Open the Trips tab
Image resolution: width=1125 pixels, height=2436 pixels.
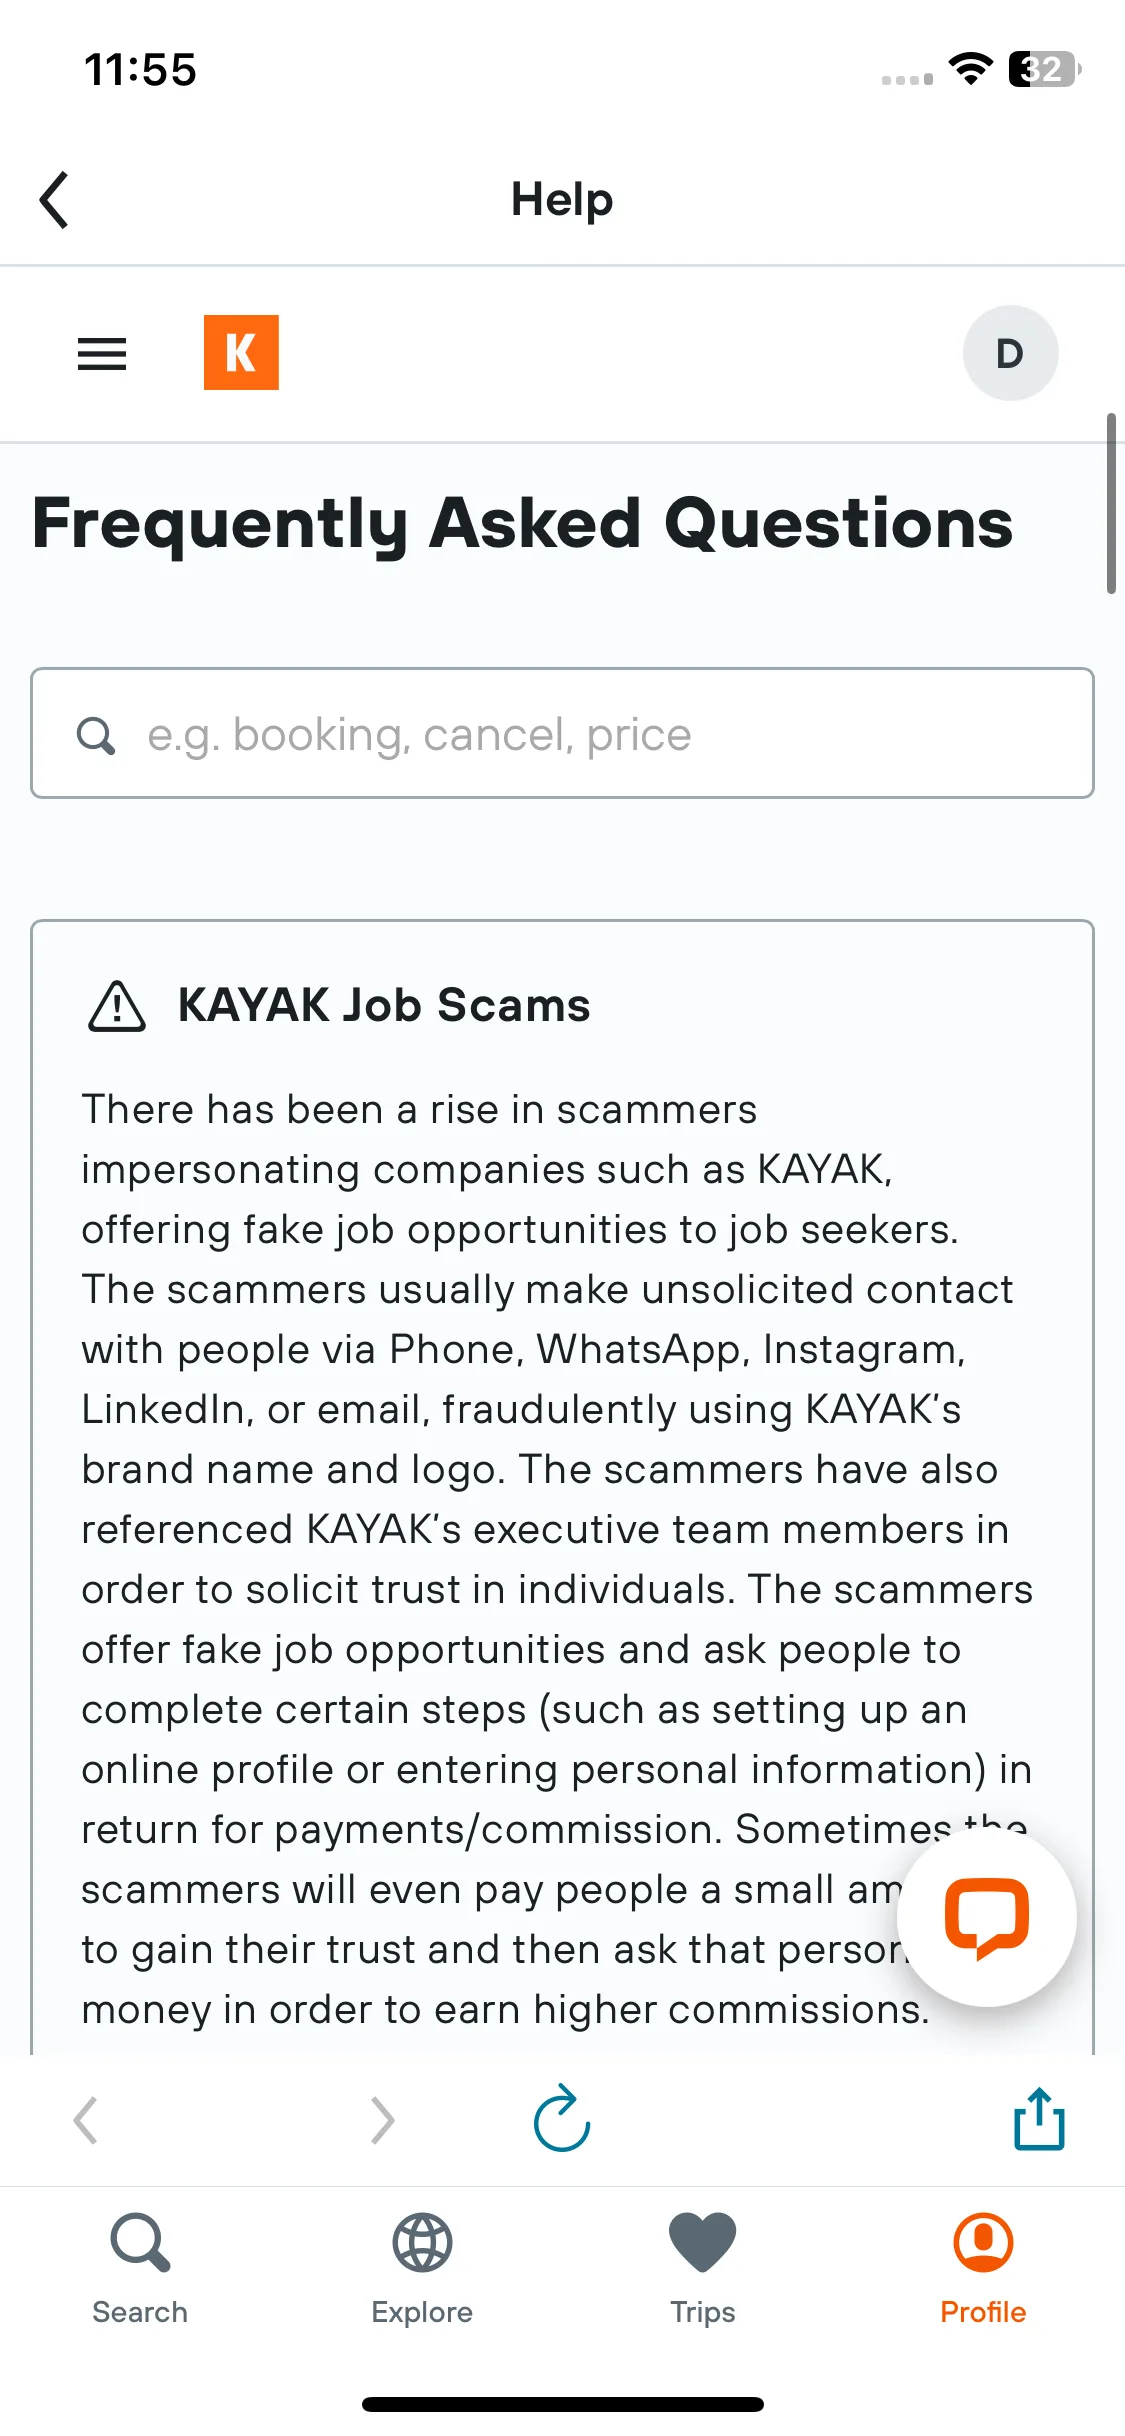pyautogui.click(x=703, y=2268)
